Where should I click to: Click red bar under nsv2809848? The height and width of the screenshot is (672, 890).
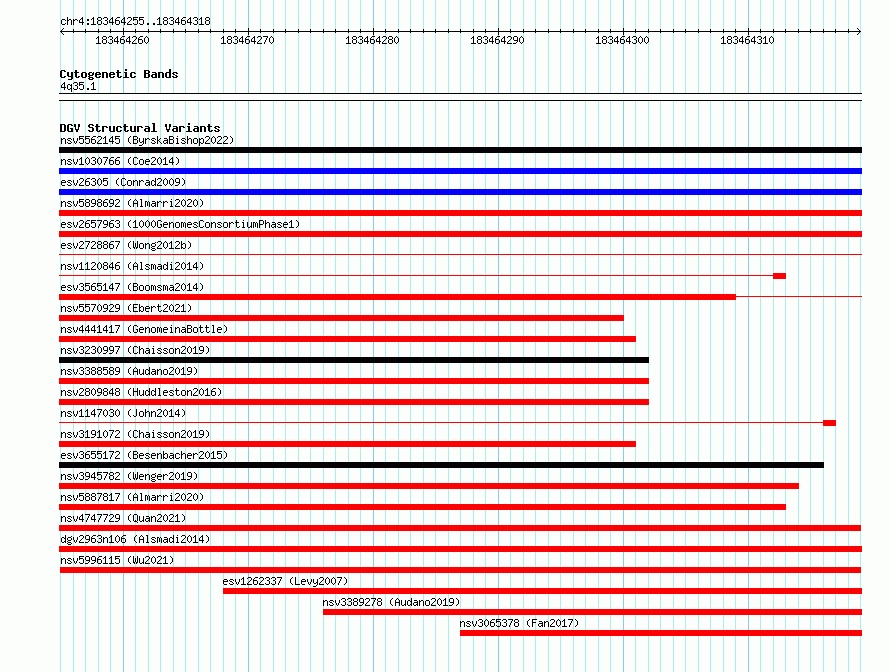point(354,402)
